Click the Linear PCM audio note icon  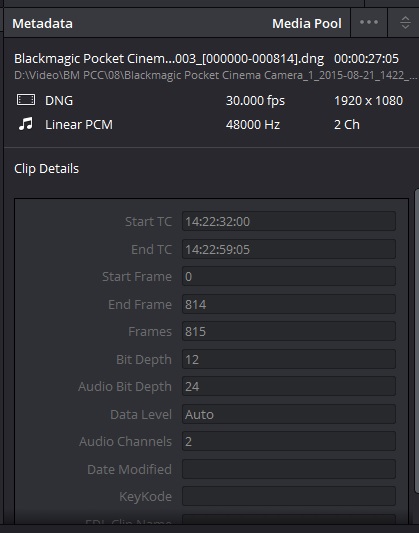click(25, 124)
